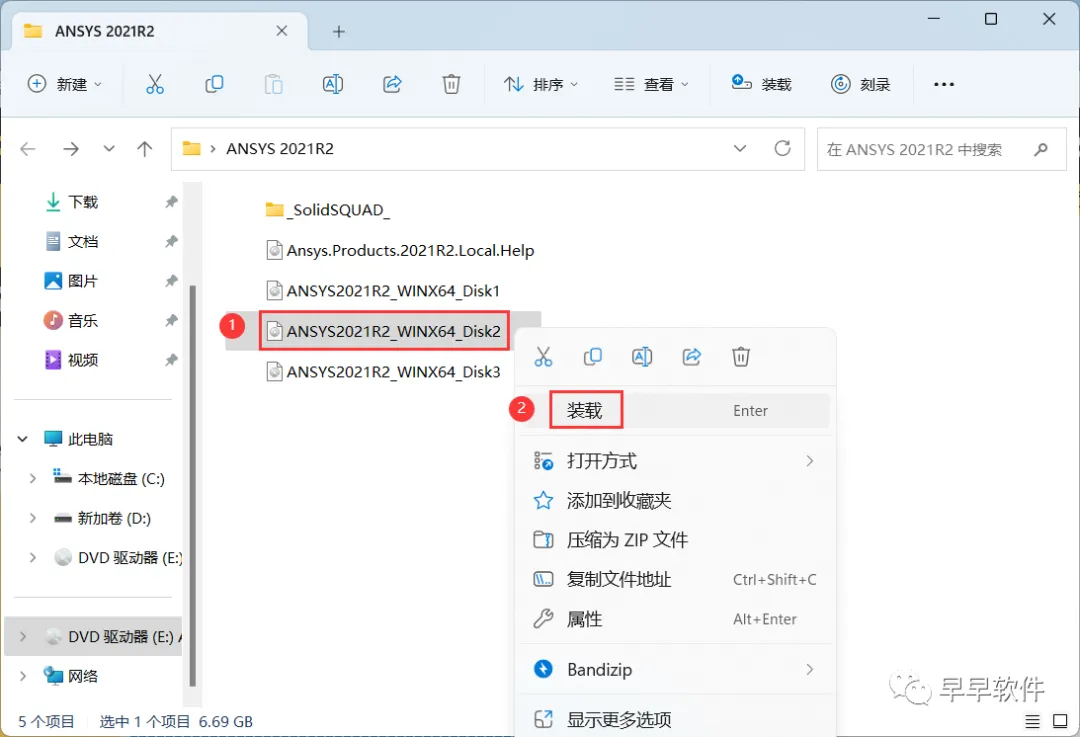Select 本地磁盘 (C:) drive
This screenshot has width=1080, height=737.
point(110,478)
